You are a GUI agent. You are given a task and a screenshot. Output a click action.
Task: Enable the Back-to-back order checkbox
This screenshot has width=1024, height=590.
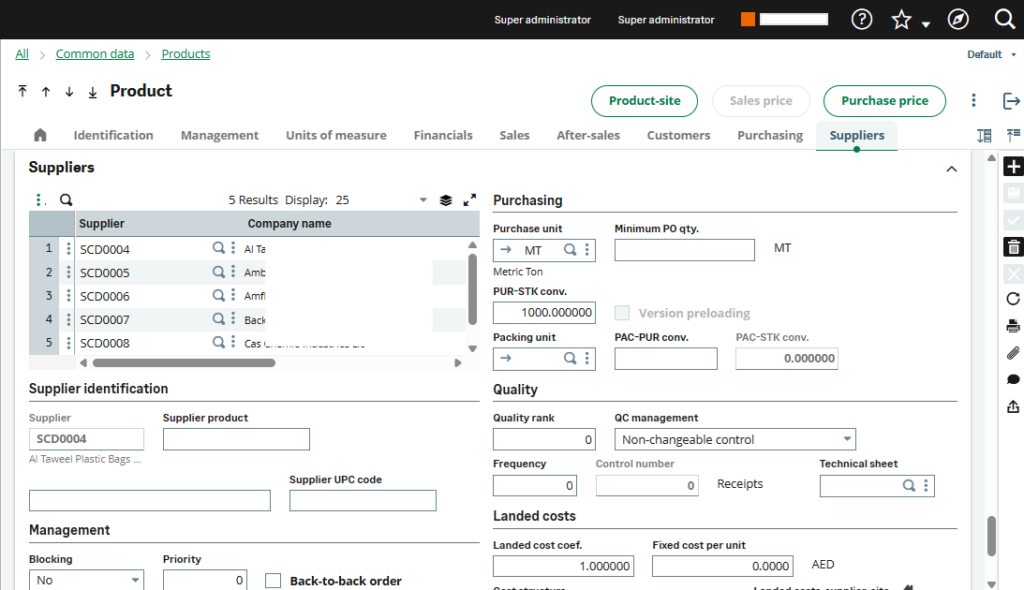tap(273, 581)
